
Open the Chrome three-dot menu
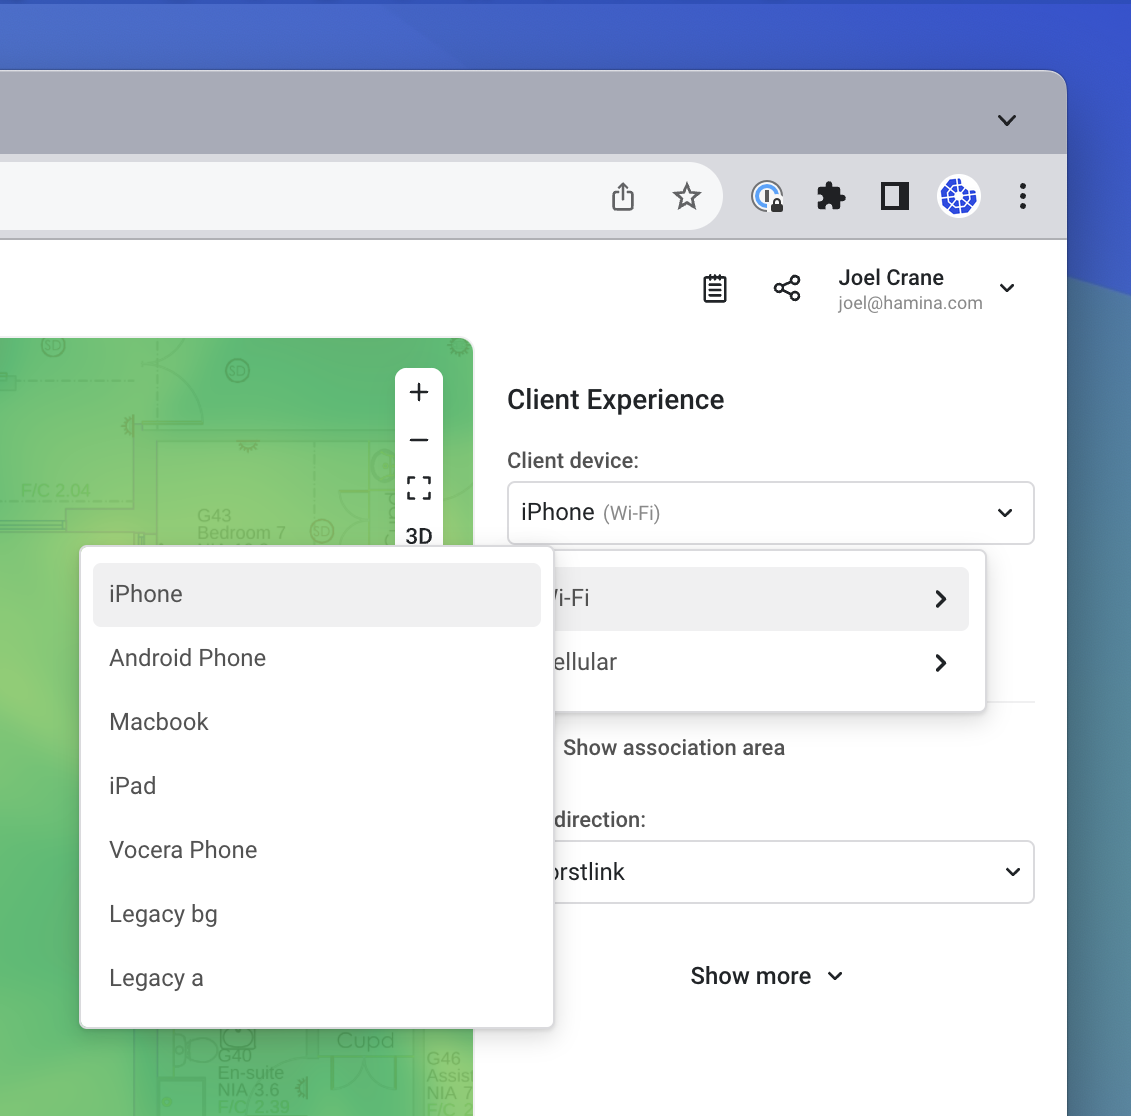click(1022, 196)
